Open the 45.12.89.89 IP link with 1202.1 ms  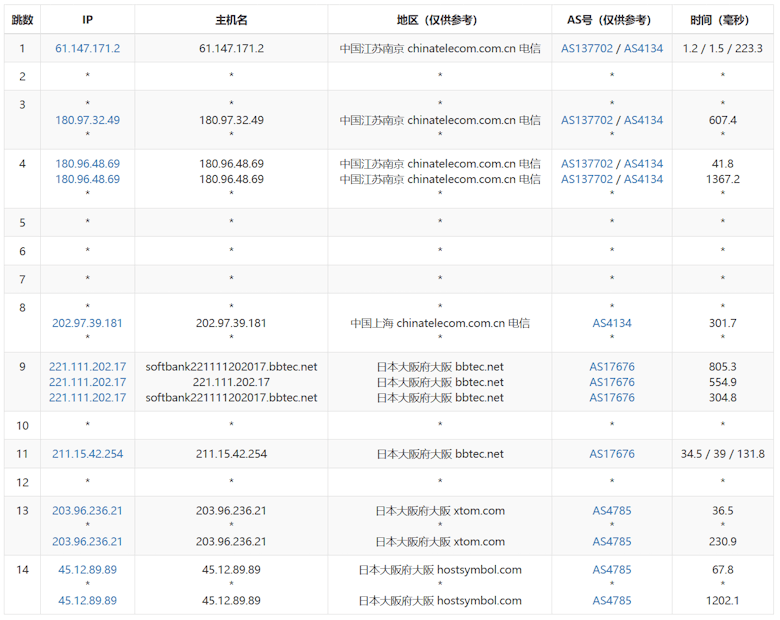pos(88,601)
